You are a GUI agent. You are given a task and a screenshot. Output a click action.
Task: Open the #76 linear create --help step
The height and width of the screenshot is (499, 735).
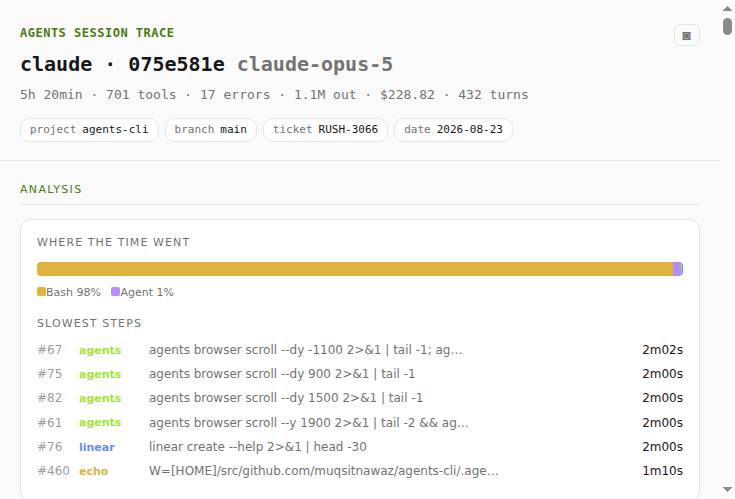point(360,447)
